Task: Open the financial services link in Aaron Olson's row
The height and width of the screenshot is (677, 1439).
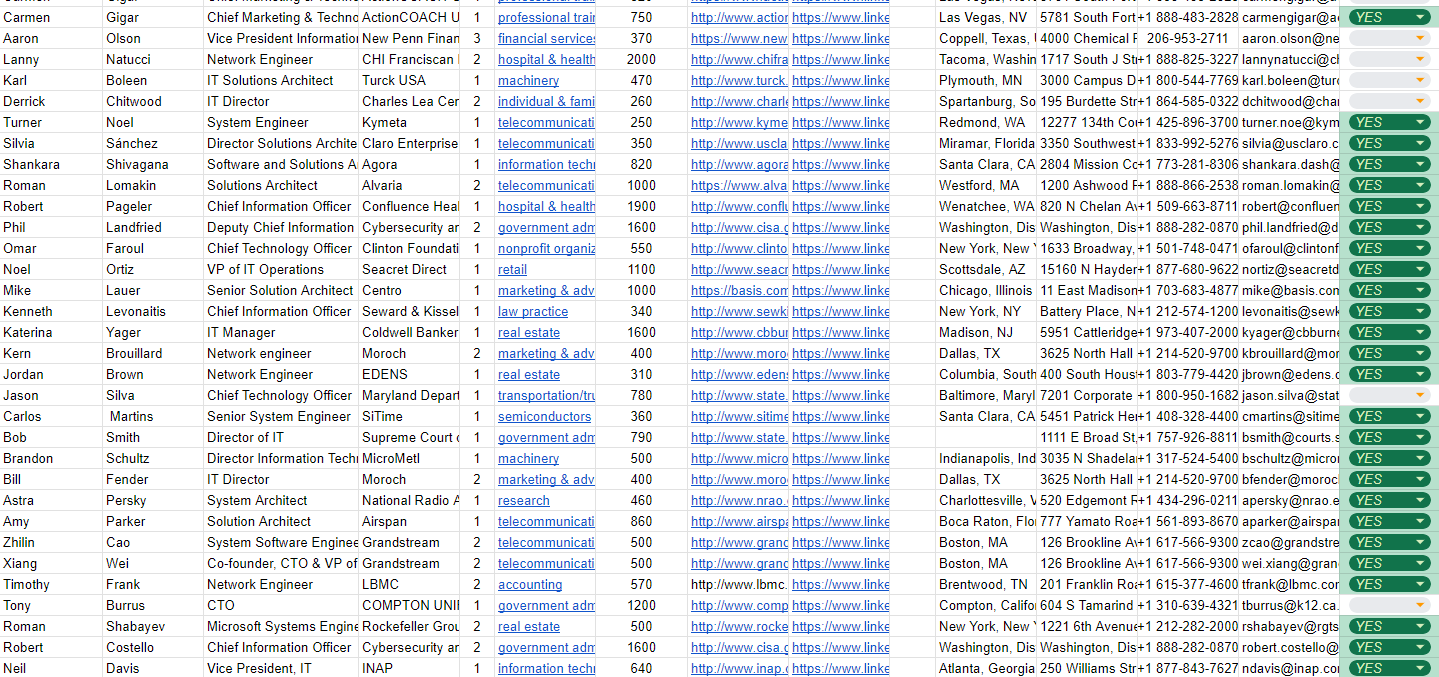Action: tap(546, 38)
